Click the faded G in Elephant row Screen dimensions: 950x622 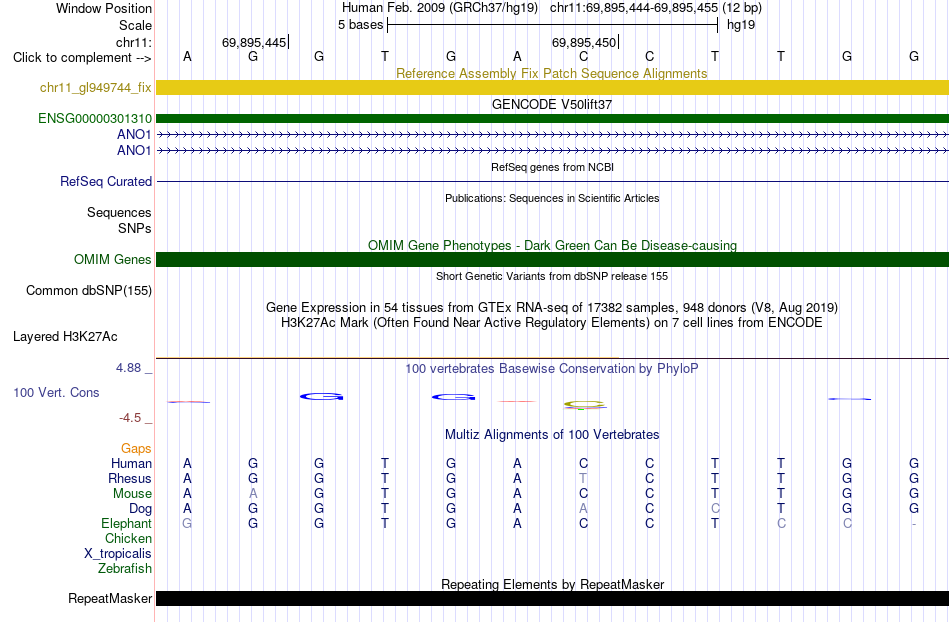click(x=187, y=523)
